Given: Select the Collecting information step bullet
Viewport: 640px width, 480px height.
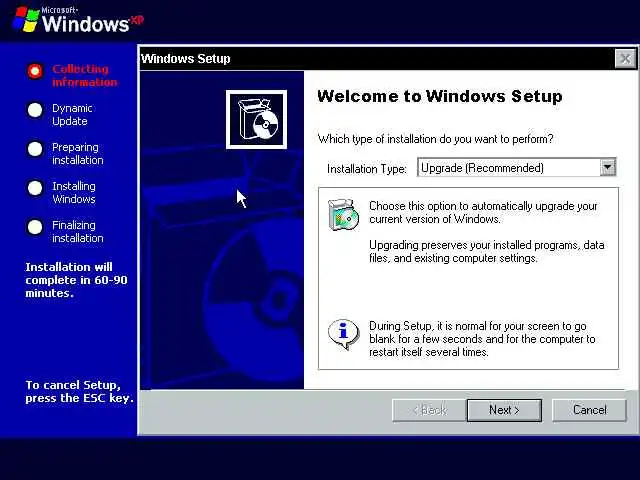Looking at the screenshot, I should (x=35, y=71).
